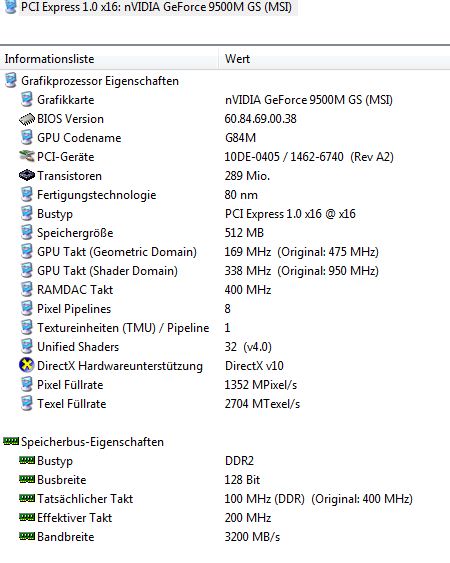Click the 400 MHz RAMDAC value
This screenshot has height=563, width=450.
click(x=248, y=290)
